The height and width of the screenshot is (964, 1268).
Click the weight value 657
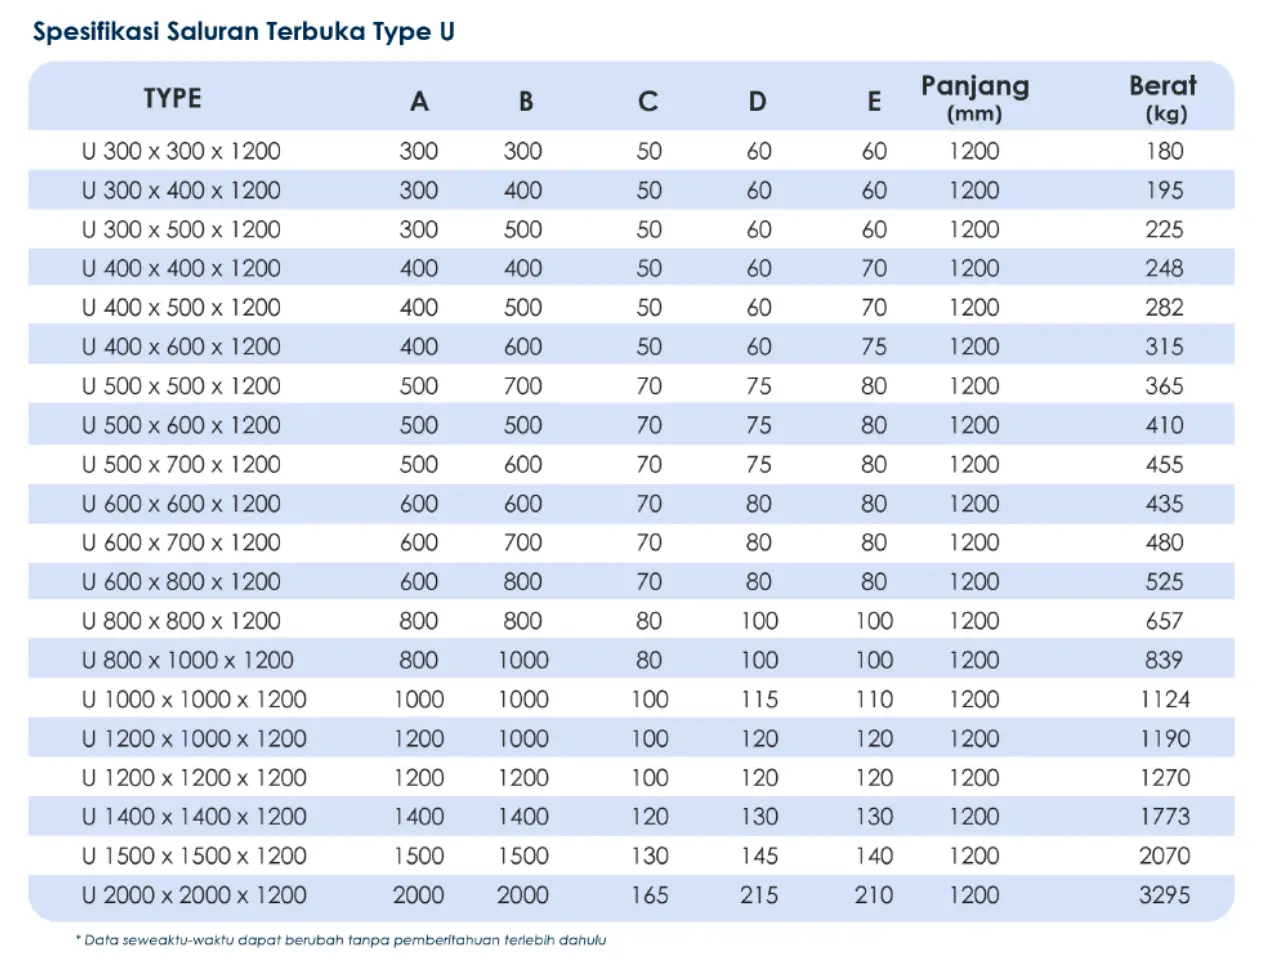tap(1164, 621)
